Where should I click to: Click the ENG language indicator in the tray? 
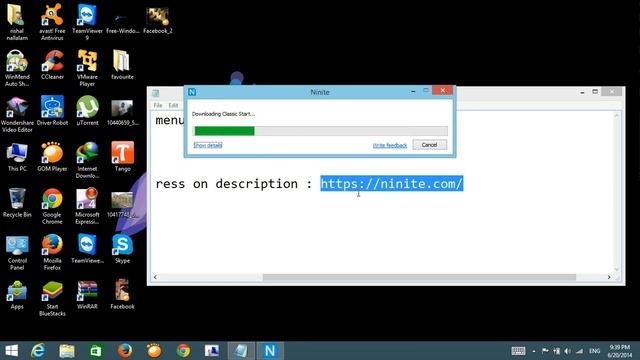click(595, 351)
